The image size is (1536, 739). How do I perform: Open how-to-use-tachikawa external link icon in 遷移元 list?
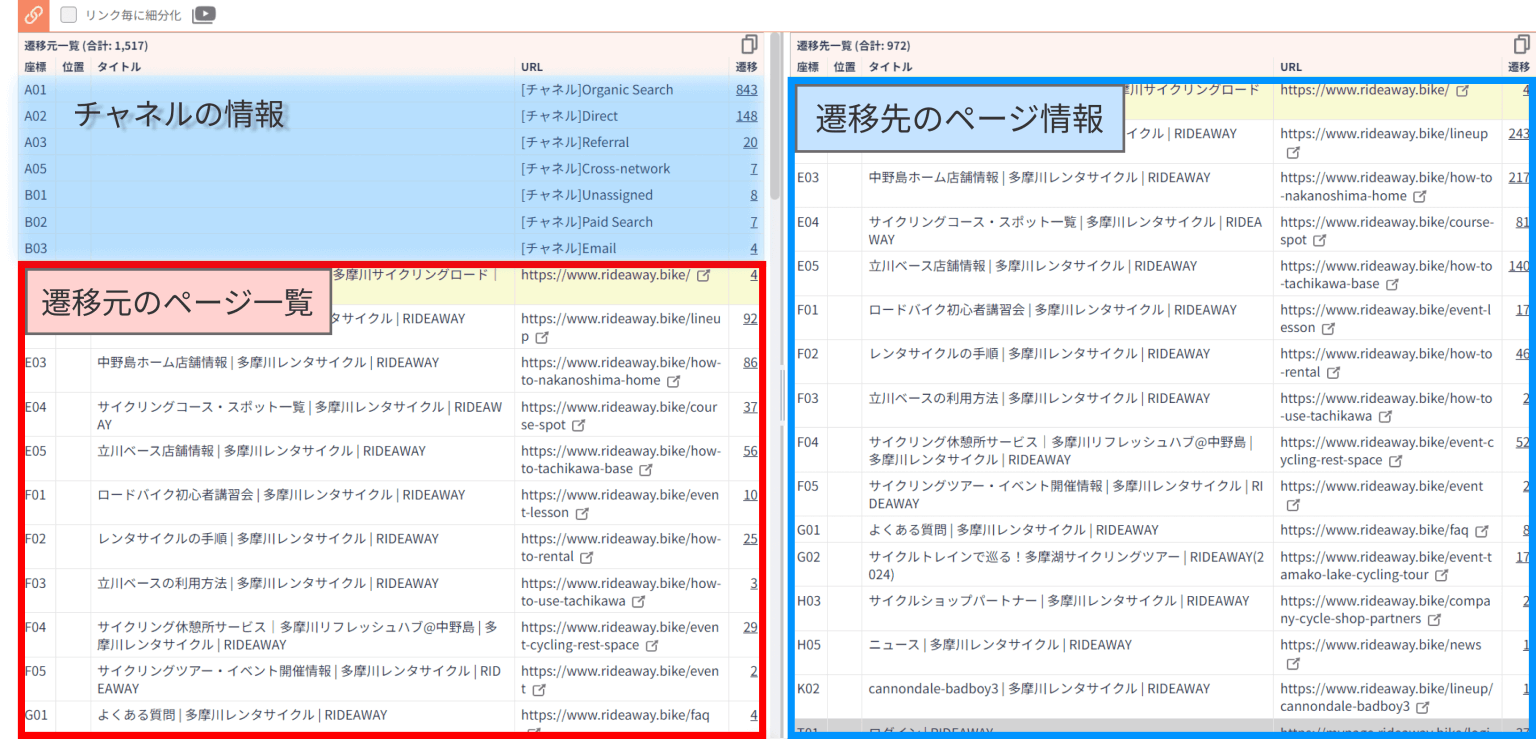(x=638, y=601)
